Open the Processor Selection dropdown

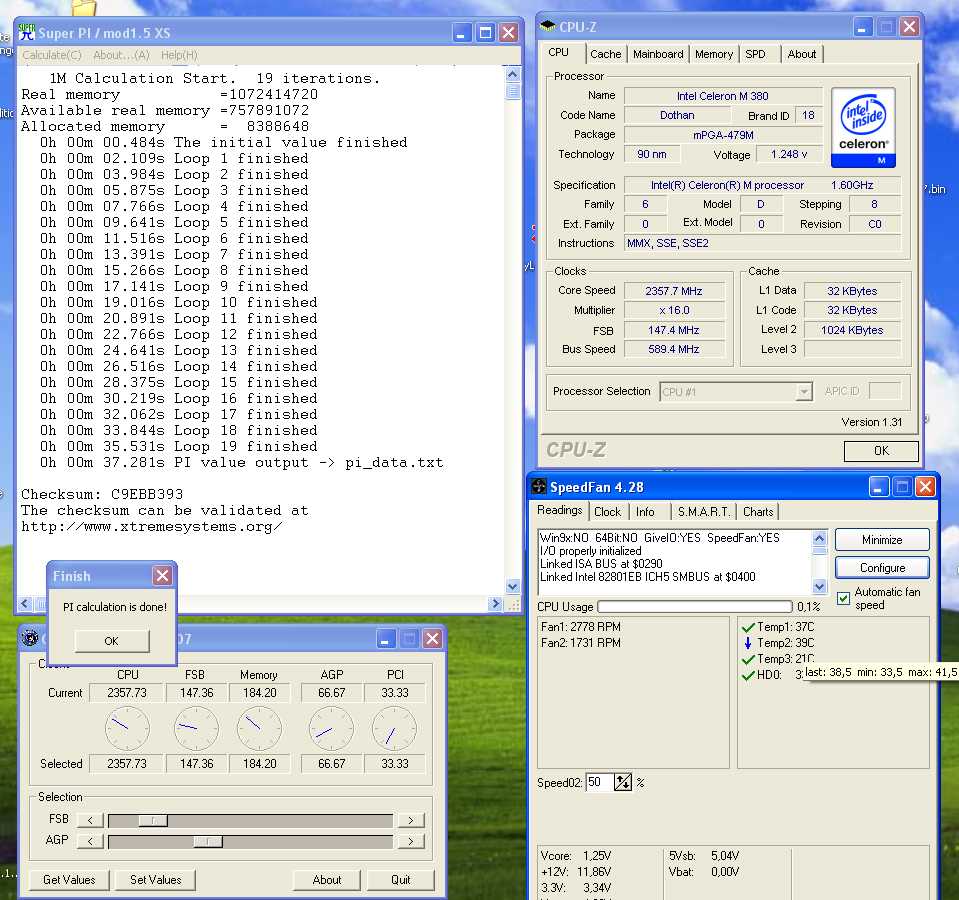(x=803, y=392)
